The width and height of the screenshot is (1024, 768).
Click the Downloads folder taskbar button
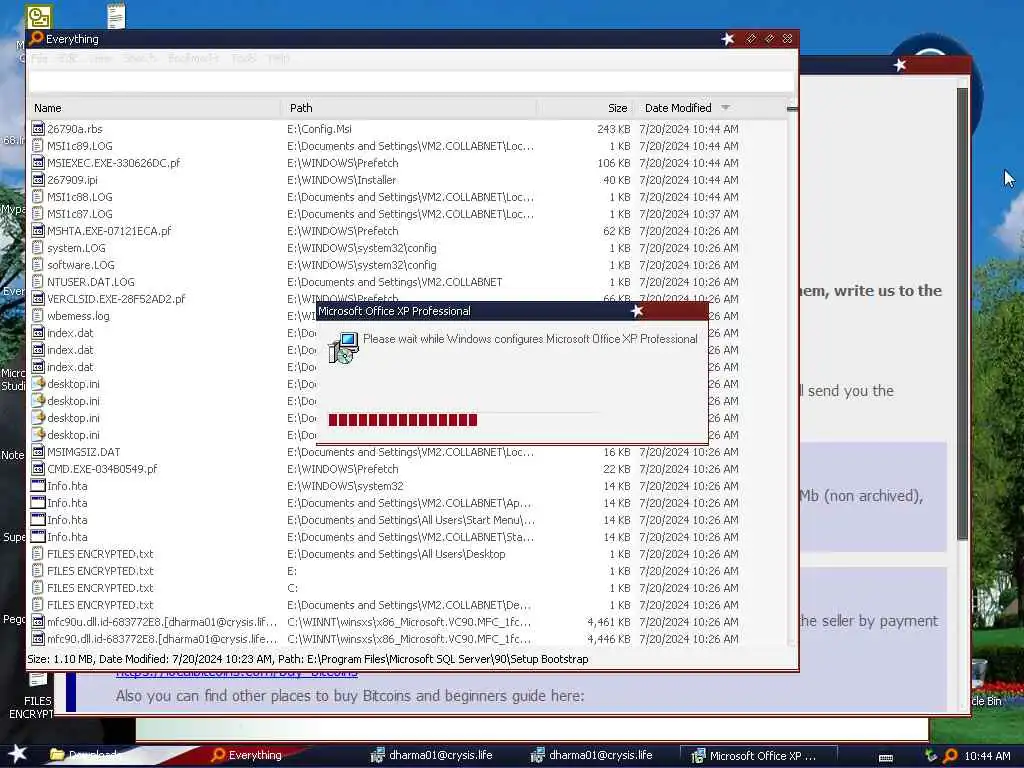pos(85,755)
